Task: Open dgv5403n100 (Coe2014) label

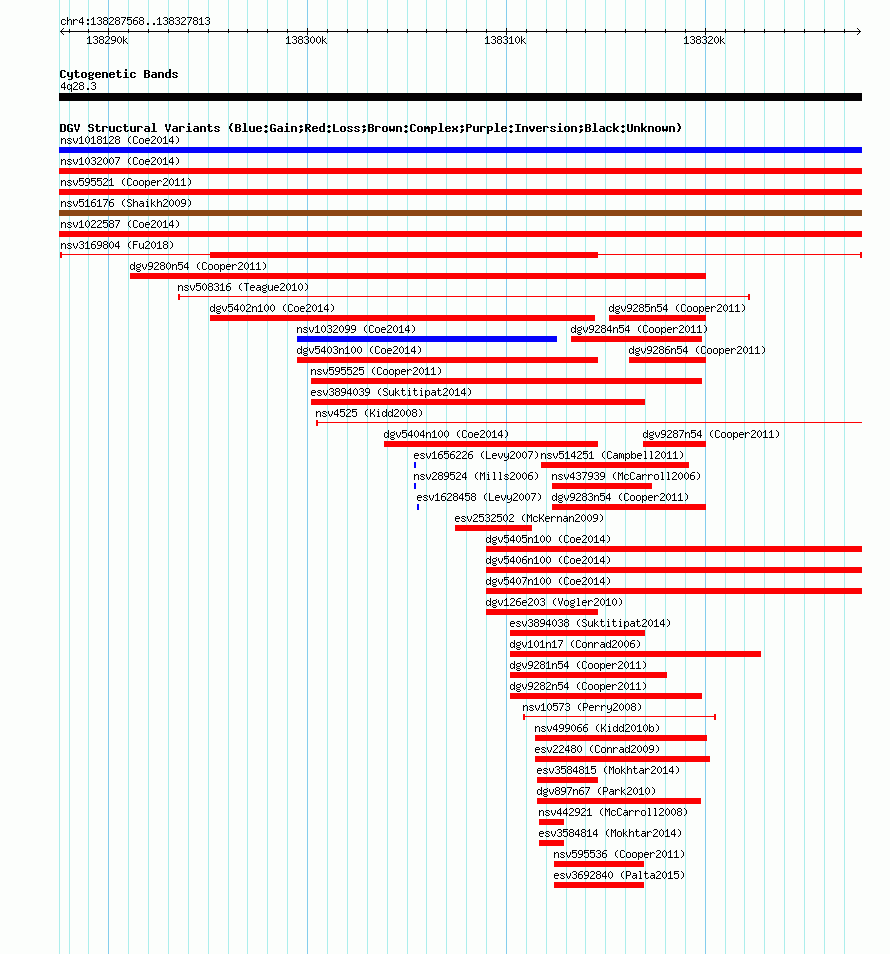Action: [x=360, y=350]
